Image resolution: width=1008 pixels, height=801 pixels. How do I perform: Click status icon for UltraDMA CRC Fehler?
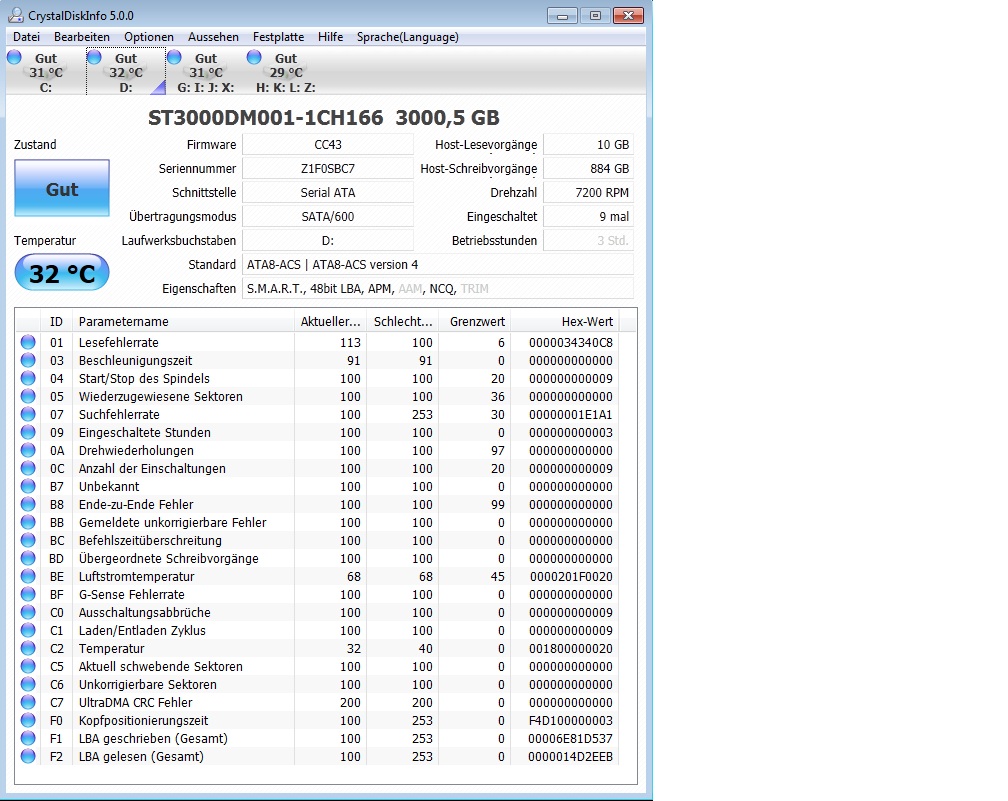28,702
